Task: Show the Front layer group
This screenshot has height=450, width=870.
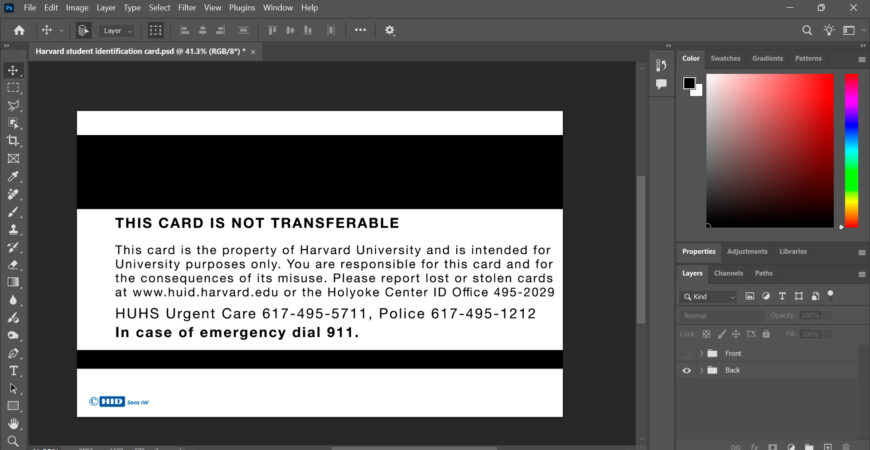Action: tap(686, 353)
